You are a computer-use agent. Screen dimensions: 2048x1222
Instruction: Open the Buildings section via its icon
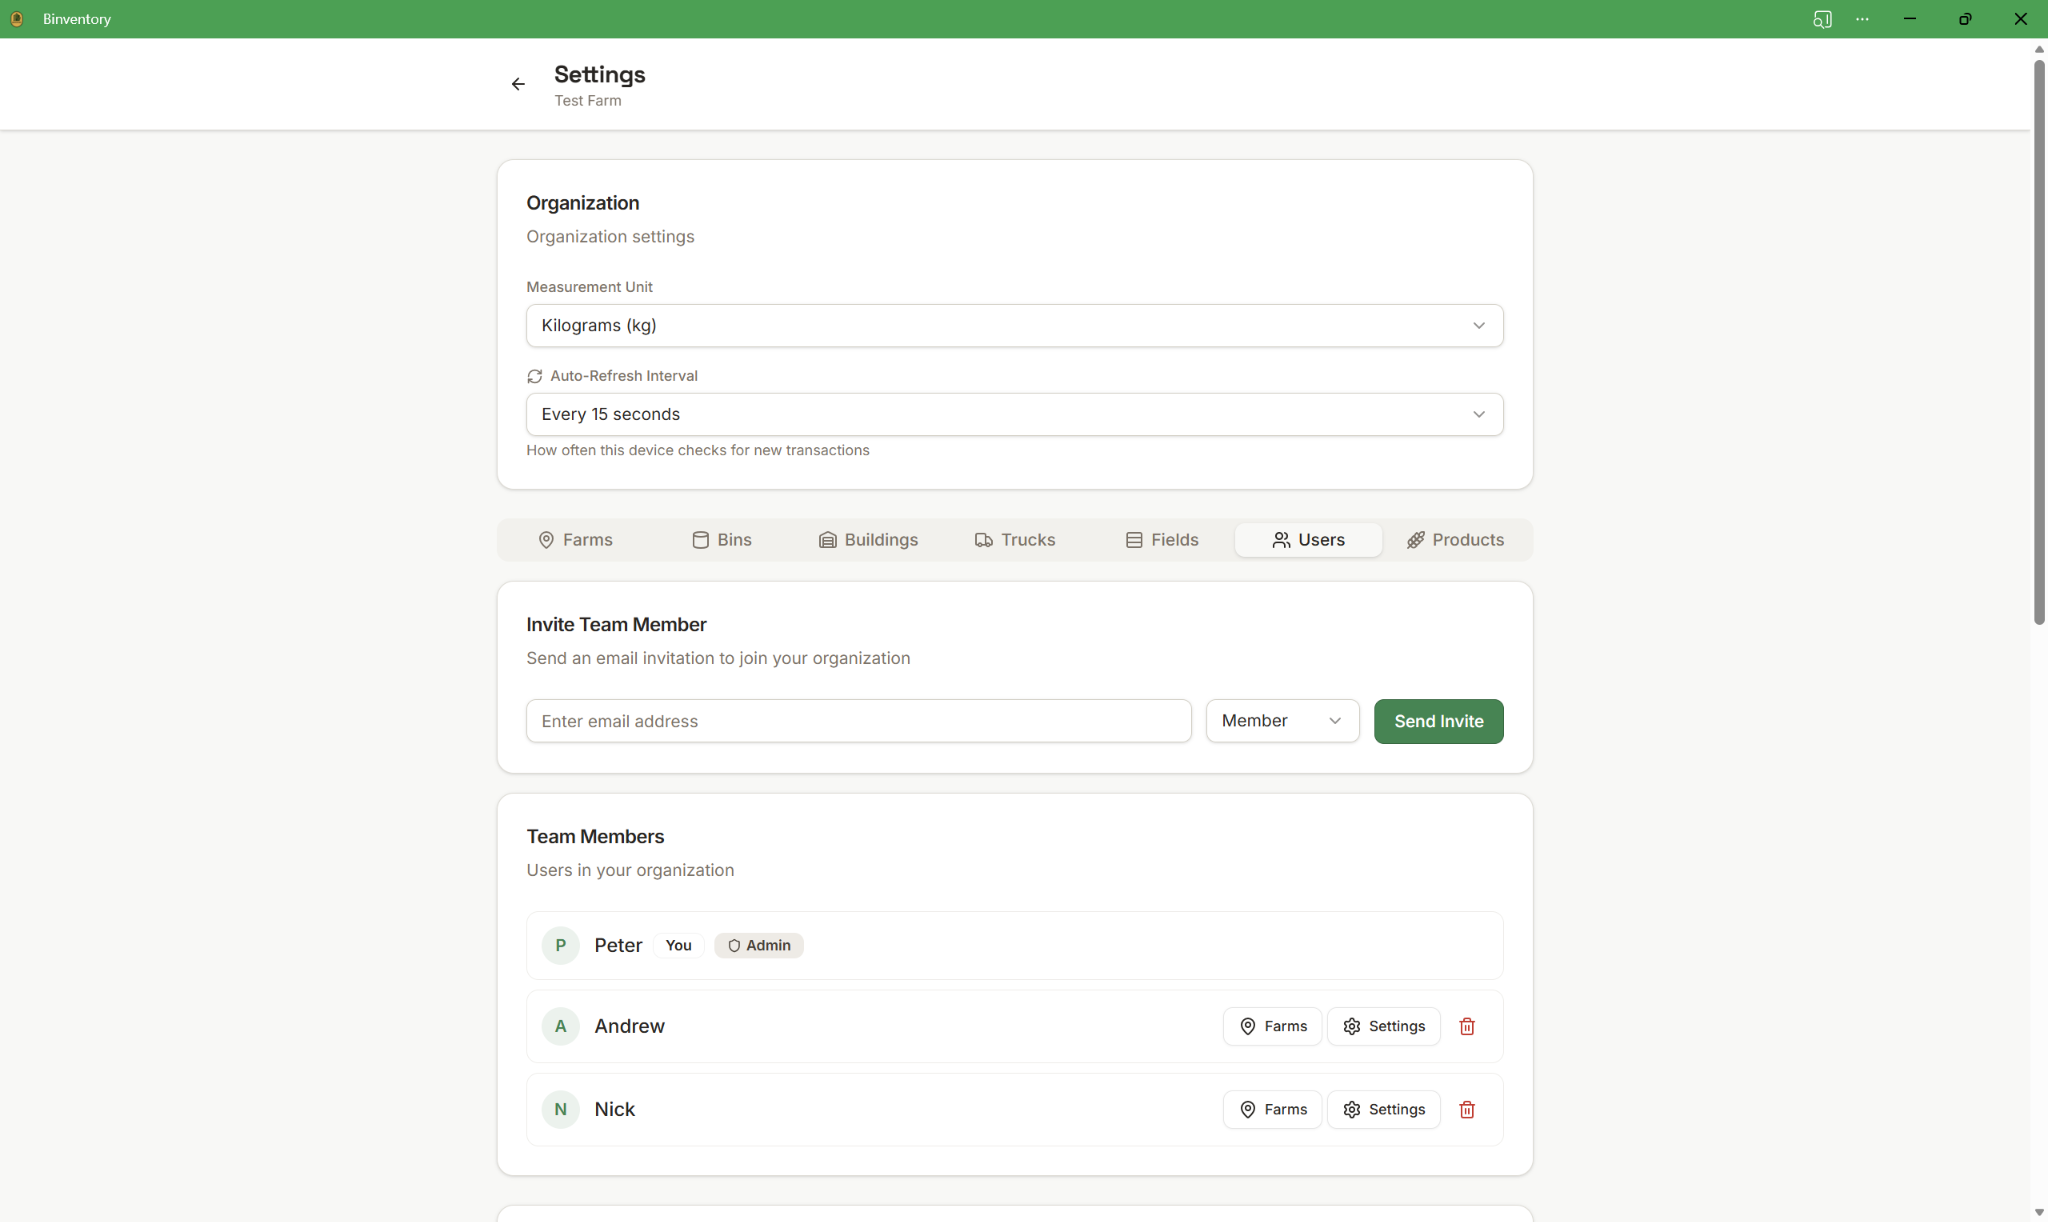pos(827,539)
